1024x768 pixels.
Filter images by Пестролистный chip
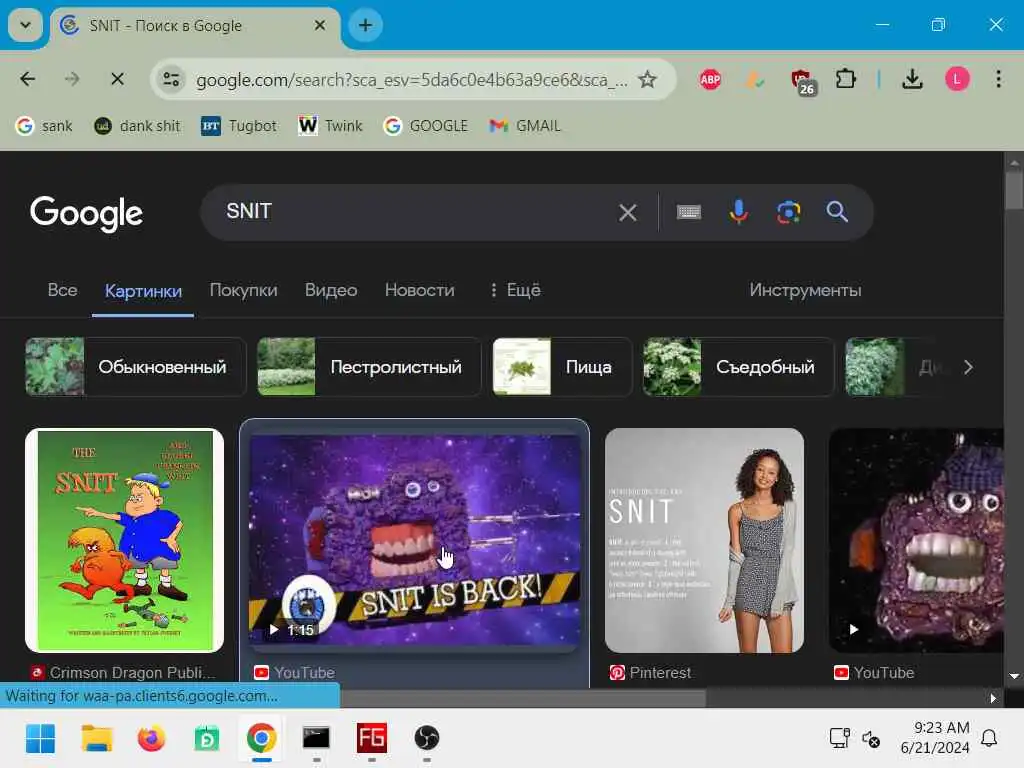click(x=369, y=367)
